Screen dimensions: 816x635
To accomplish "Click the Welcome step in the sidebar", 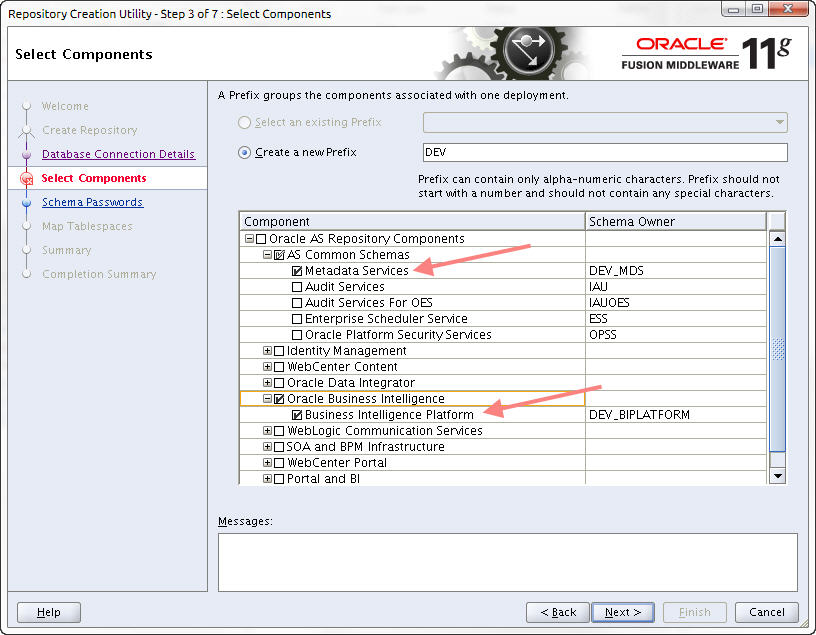I will coord(65,106).
